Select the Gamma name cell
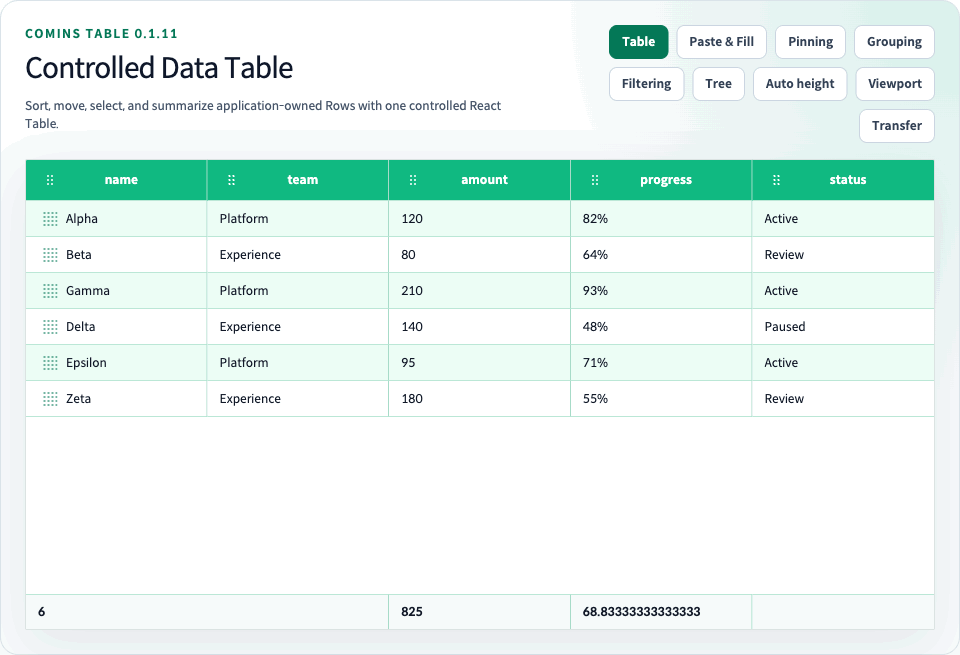Image resolution: width=960 pixels, height=655 pixels. coord(116,291)
